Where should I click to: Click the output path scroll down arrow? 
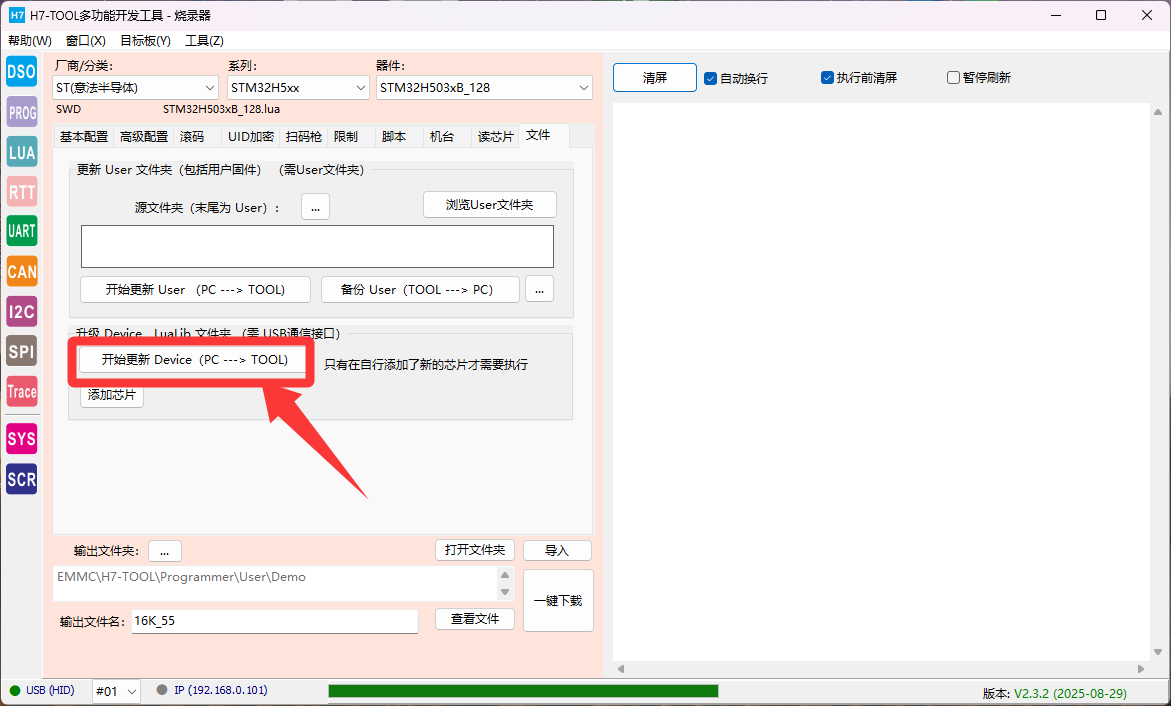505,592
